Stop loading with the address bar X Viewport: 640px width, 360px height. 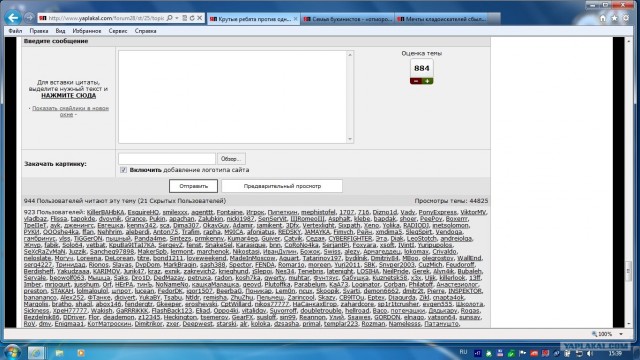point(200,18)
